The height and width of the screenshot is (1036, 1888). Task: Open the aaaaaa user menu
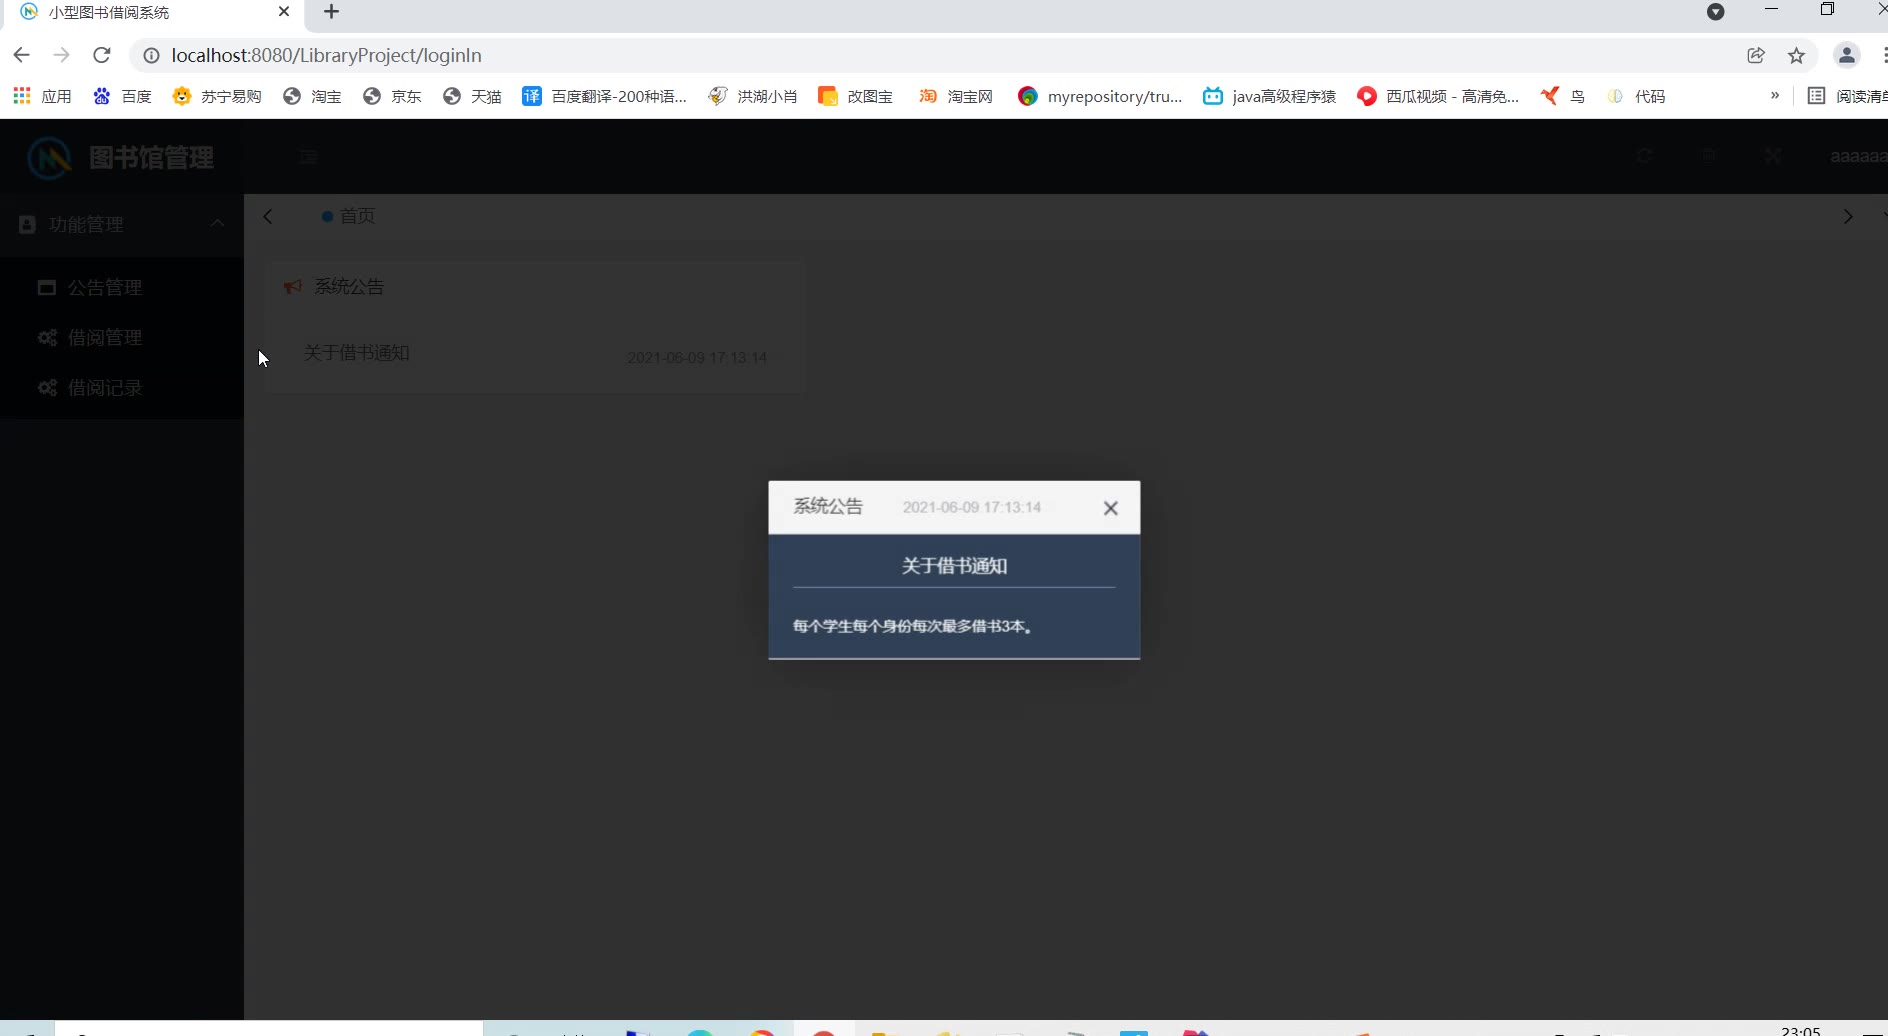tap(1858, 156)
